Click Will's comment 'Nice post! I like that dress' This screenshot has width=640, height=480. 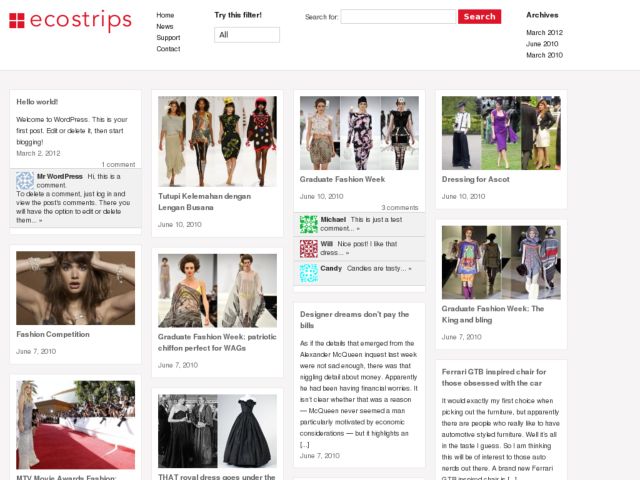pyautogui.click(x=358, y=249)
